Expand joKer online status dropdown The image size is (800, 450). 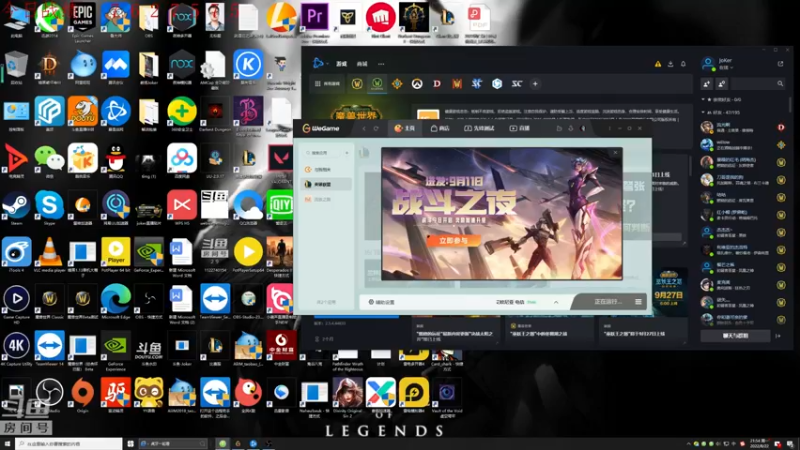pos(727,67)
